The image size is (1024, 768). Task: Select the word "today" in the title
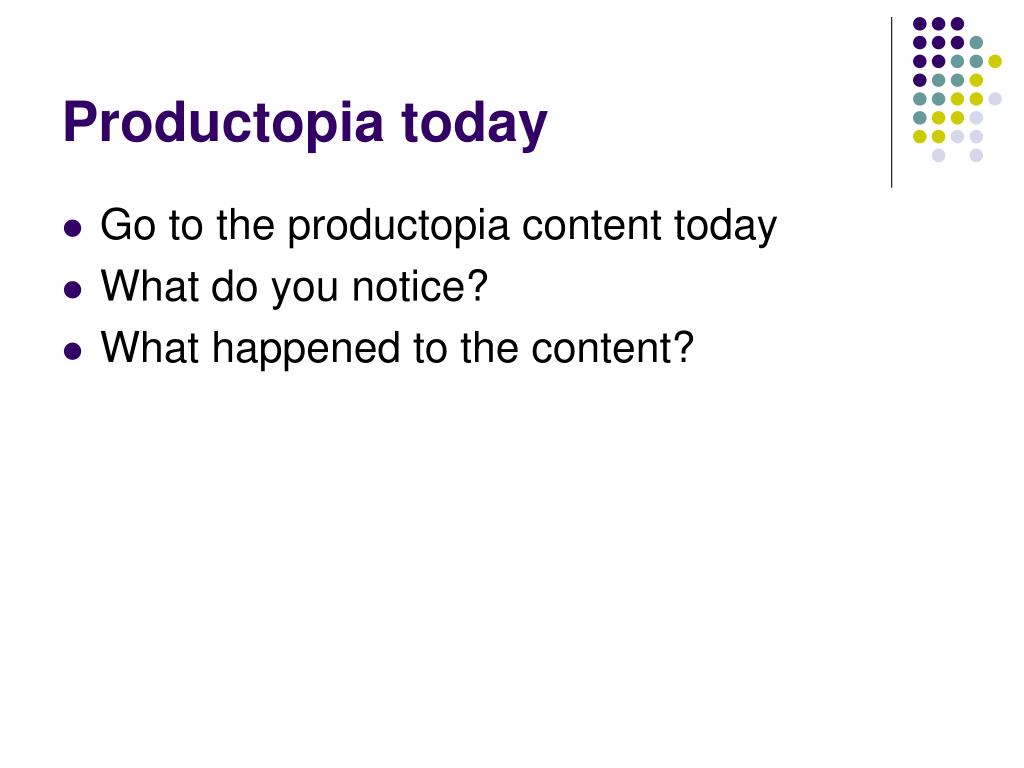point(474,123)
